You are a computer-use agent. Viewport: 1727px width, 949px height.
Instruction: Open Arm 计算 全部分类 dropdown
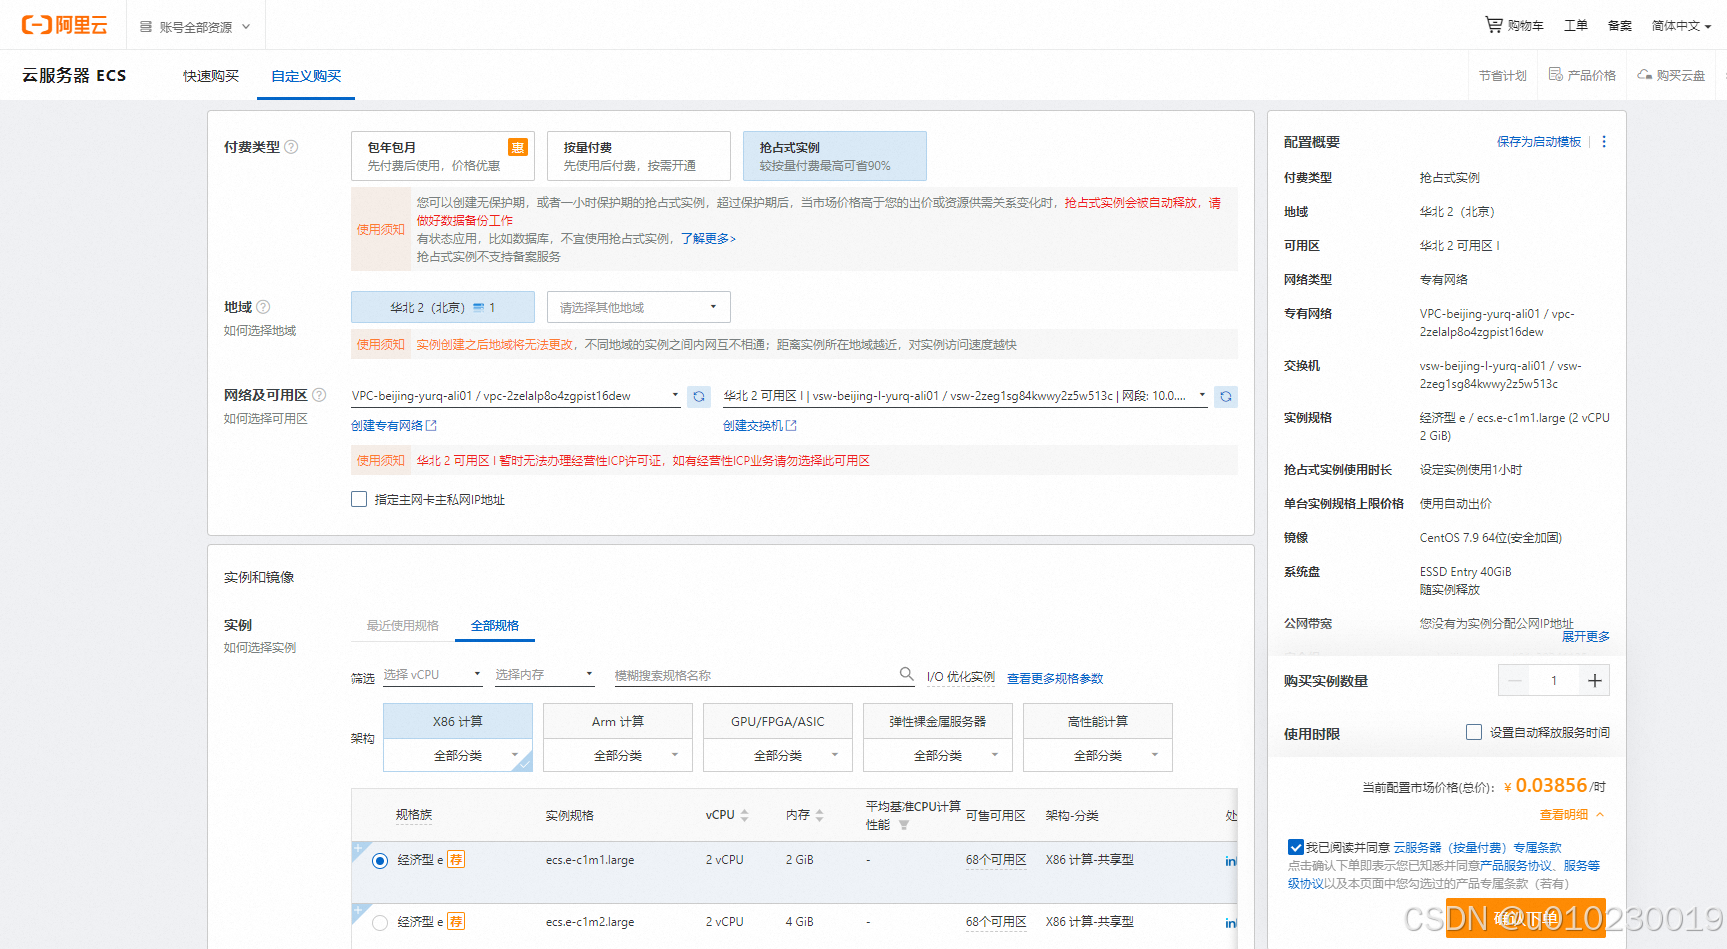(x=618, y=755)
